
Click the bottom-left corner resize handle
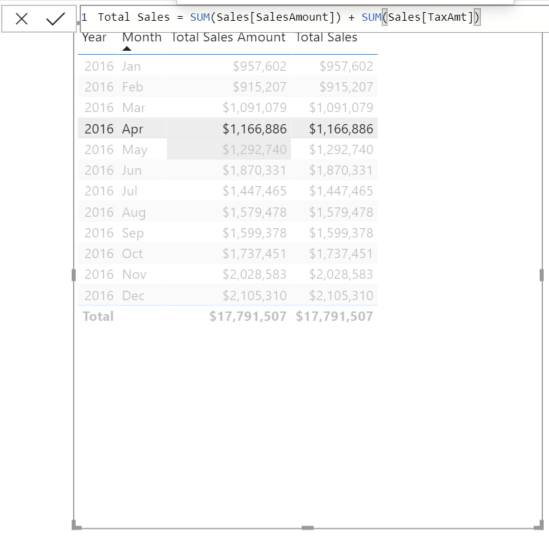click(x=76, y=525)
